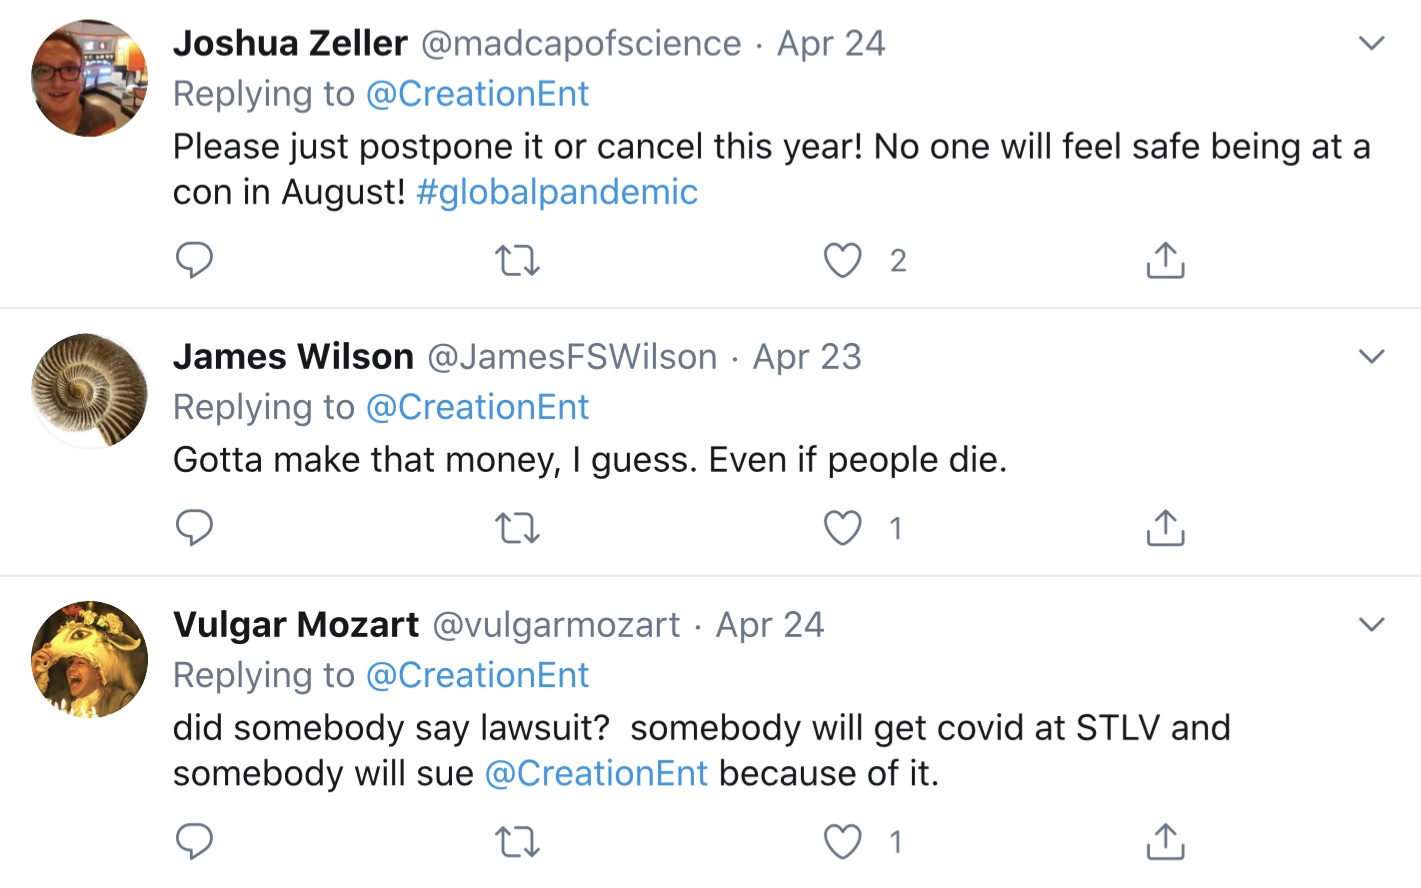Viewport: 1421px width, 888px height.
Task: Share Joshua Zeller's tweet
Action: (x=1165, y=260)
